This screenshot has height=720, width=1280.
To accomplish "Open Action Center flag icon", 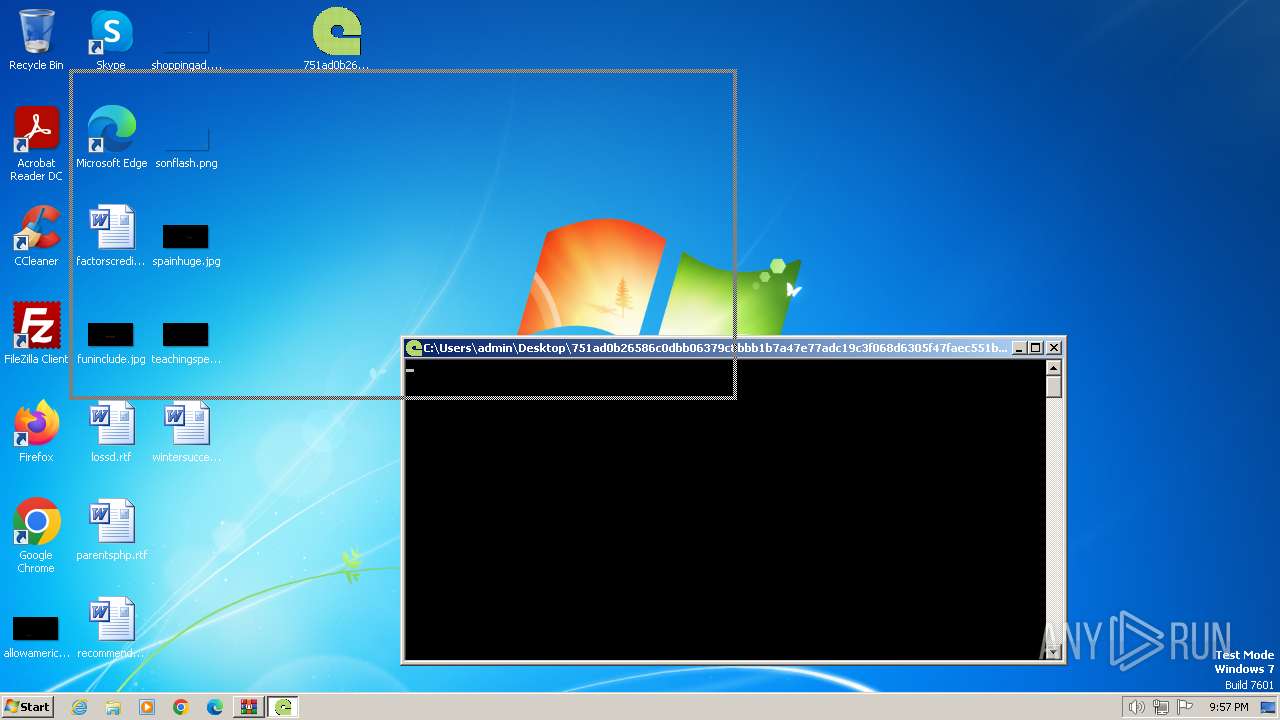I will pos(1186,707).
